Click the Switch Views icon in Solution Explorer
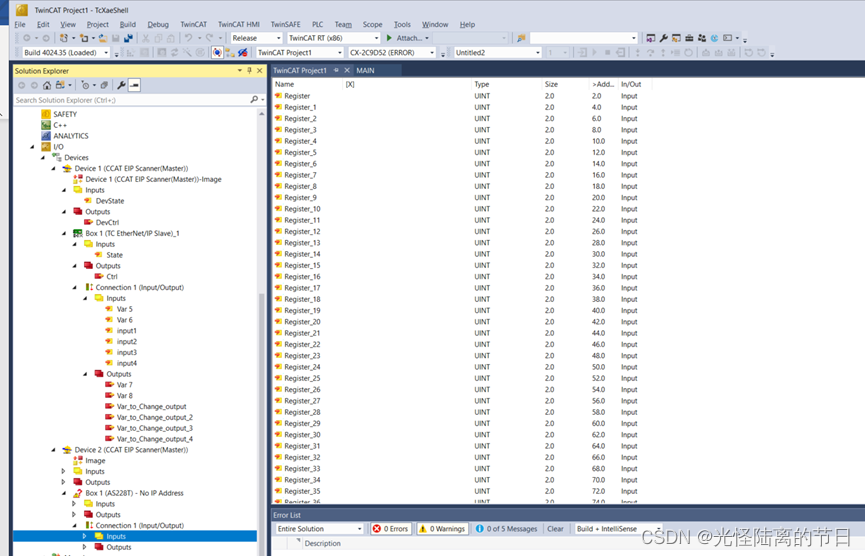Viewport: 865px width, 556px height. coord(60,85)
